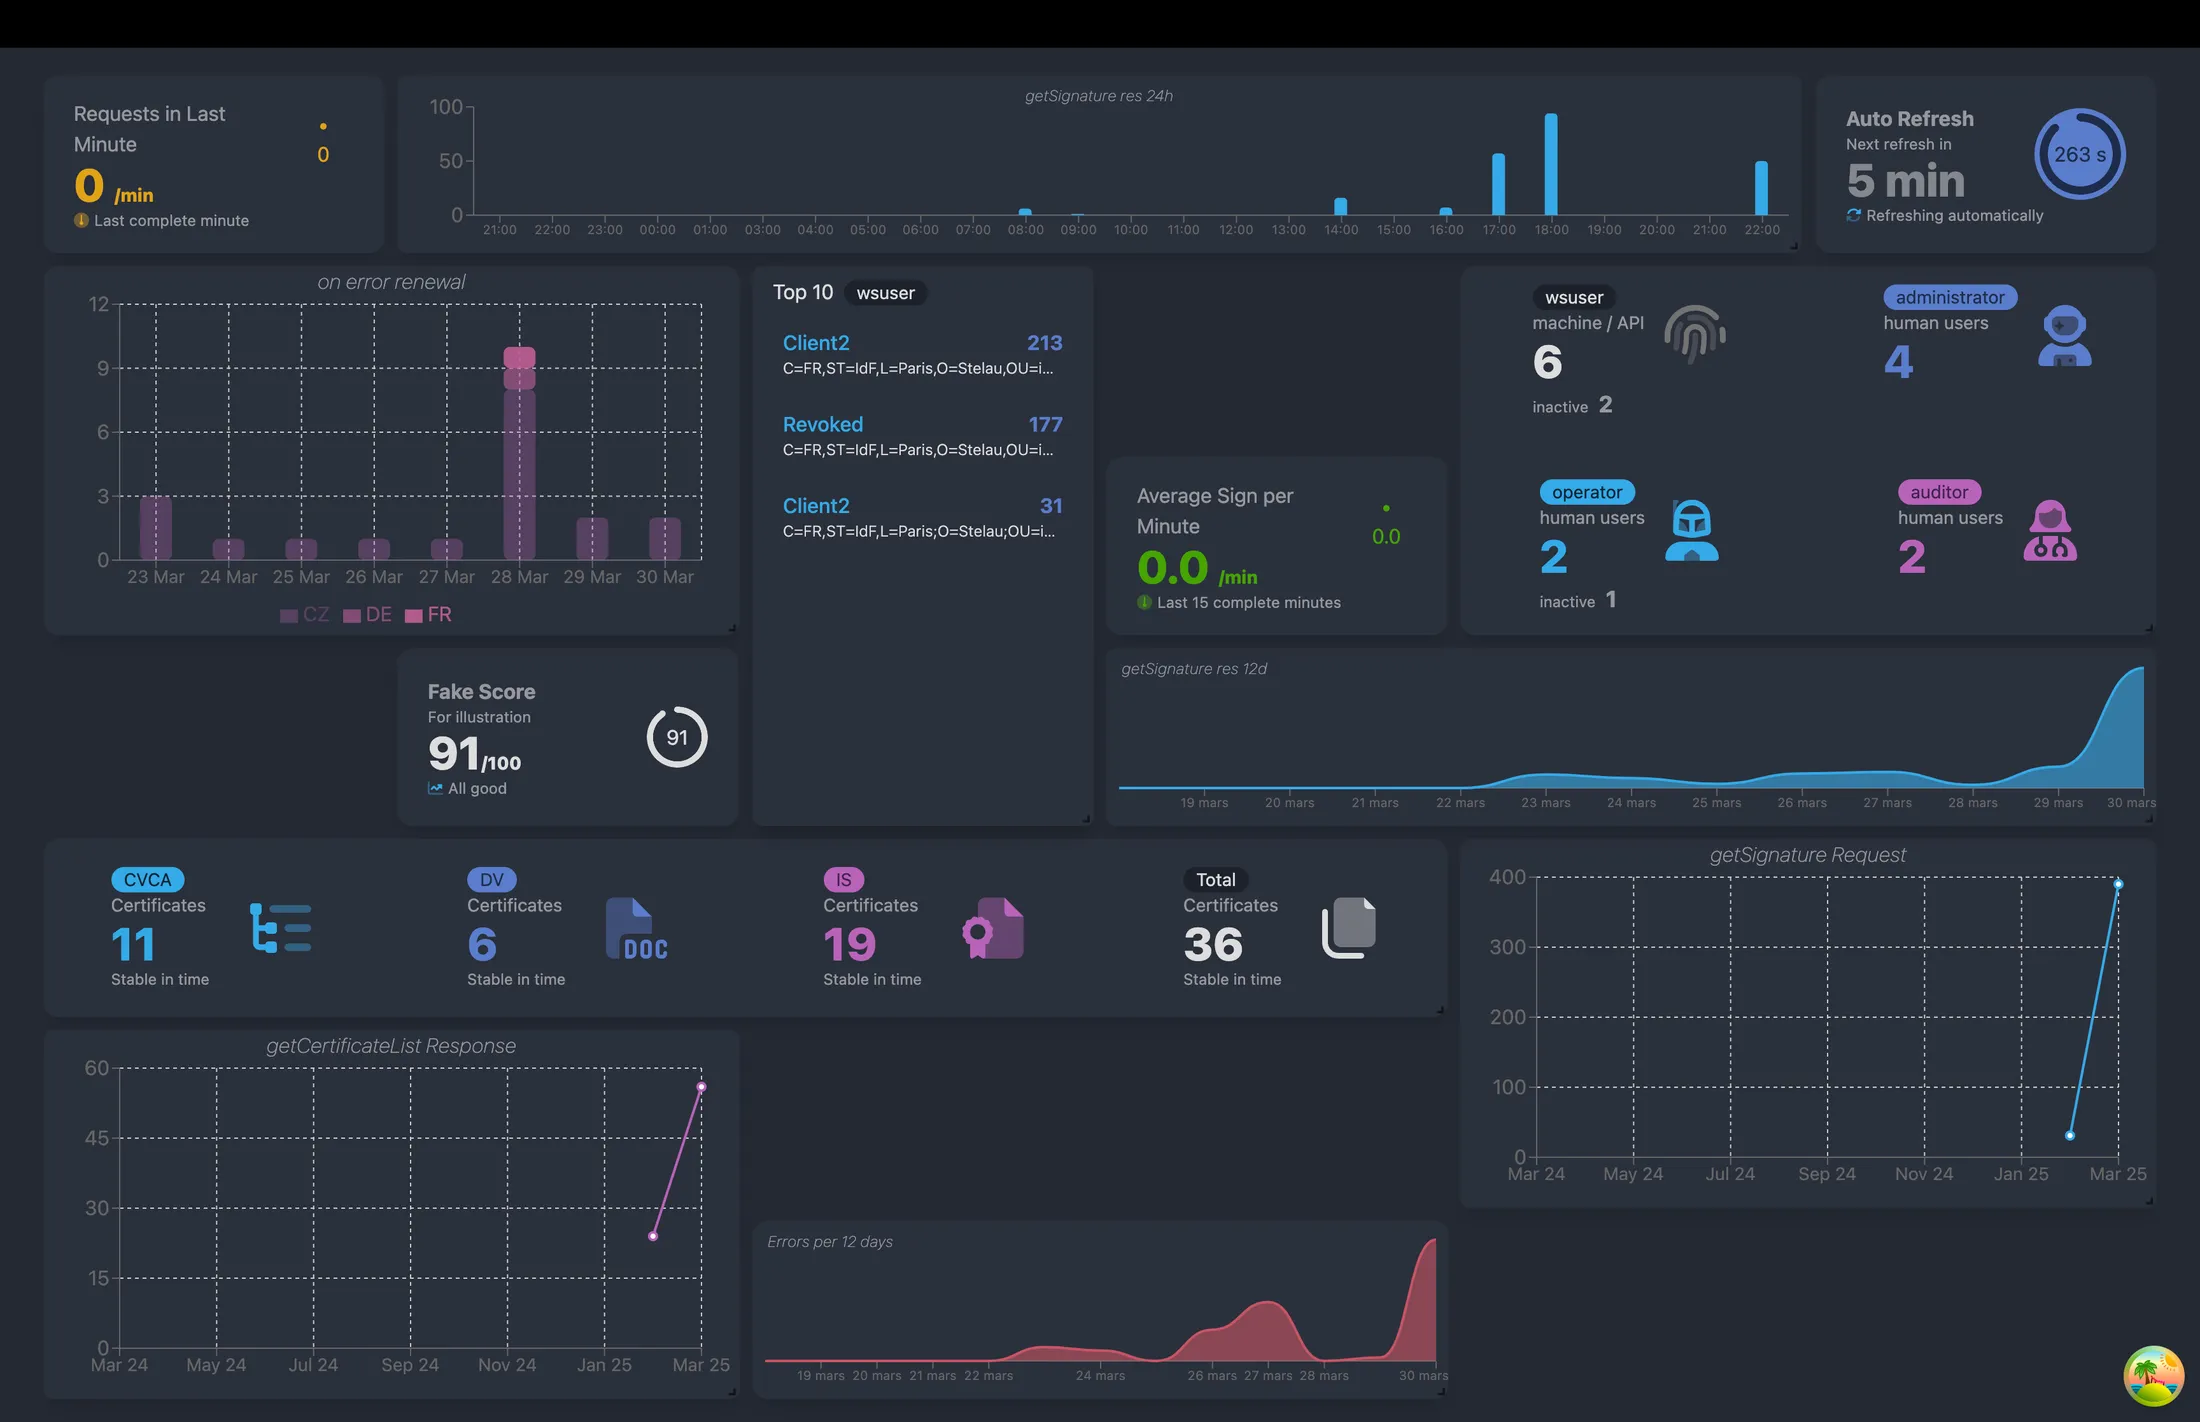The width and height of the screenshot is (2200, 1422).
Task: Click the top data point in getSignature Request
Action: tap(2118, 884)
